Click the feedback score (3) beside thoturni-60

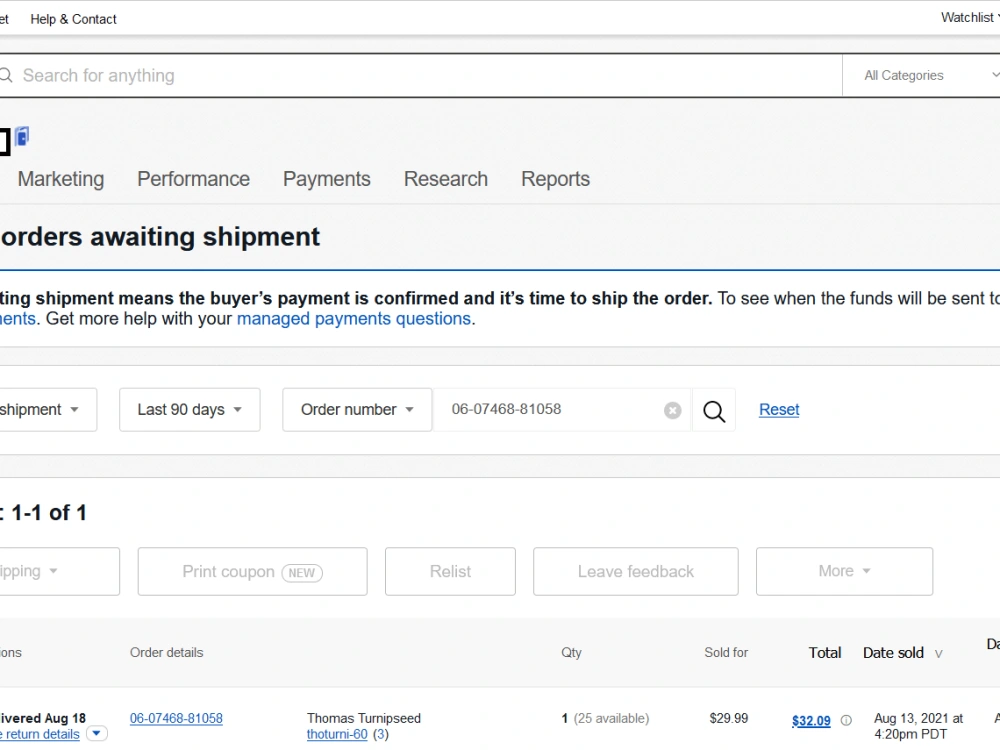pyautogui.click(x=381, y=734)
